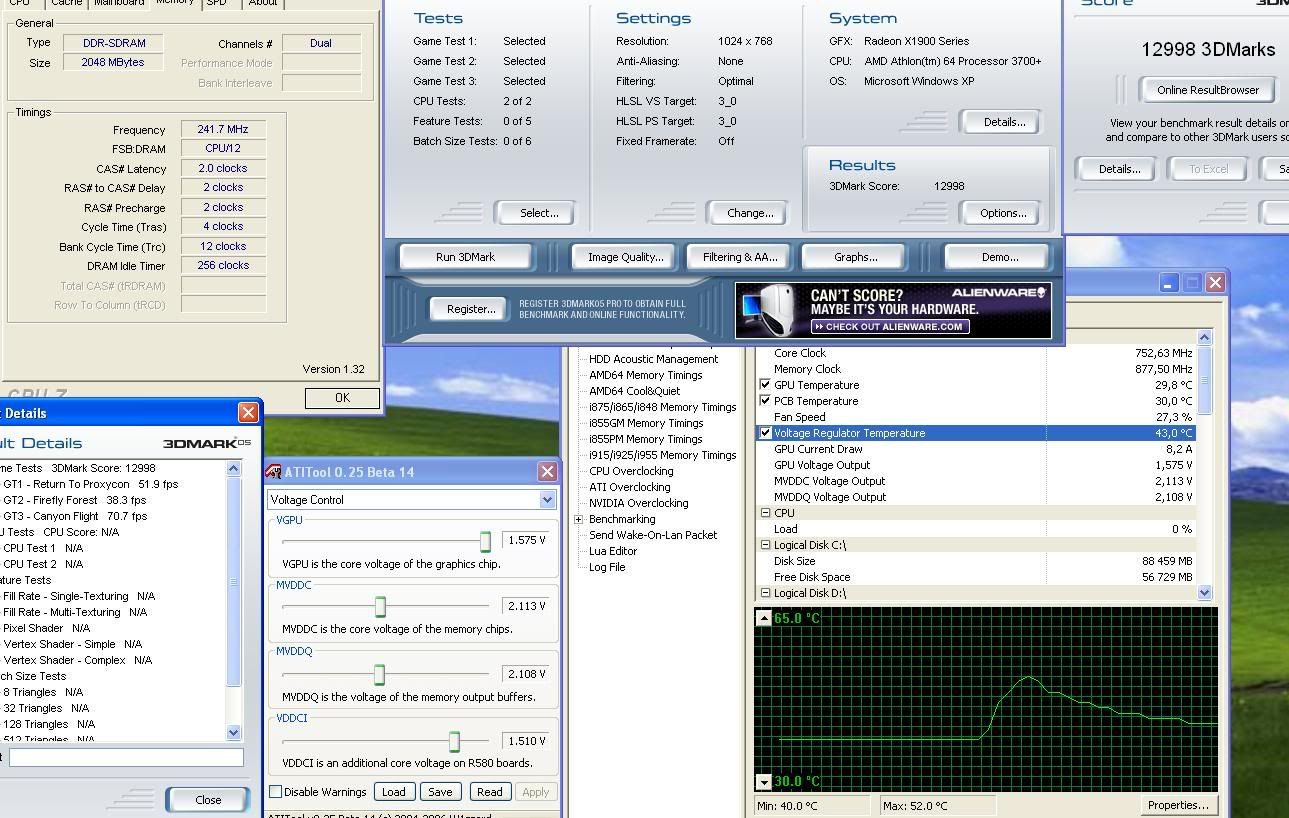Close the ATITool 0.25 Beta 14 window
The image size is (1289, 818).
pos(547,472)
